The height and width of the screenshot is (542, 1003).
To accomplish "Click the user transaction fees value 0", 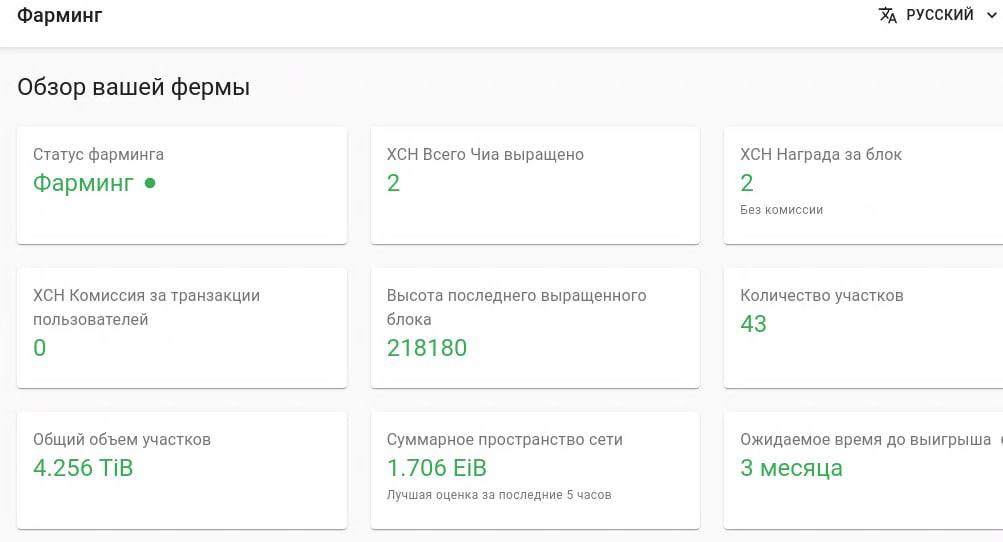I will (40, 347).
